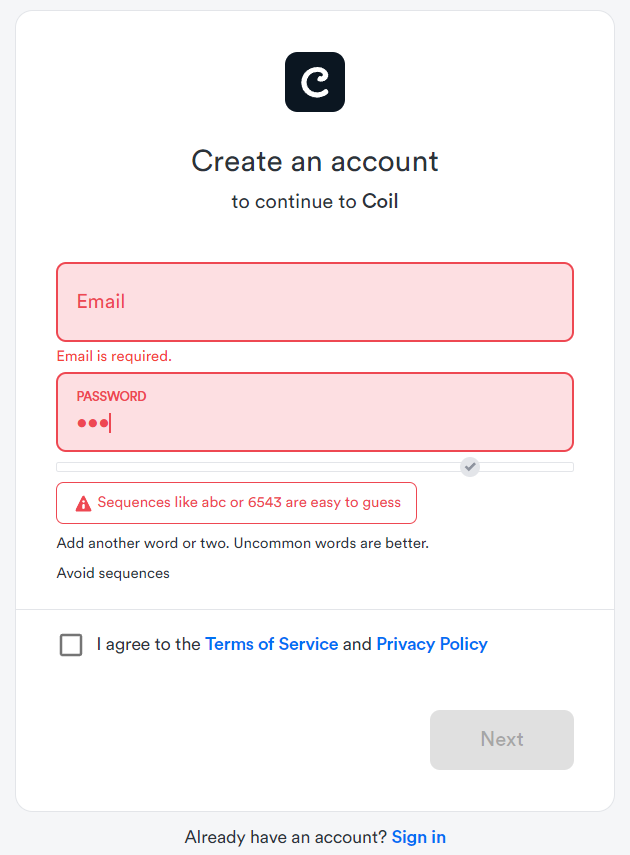
Task: Click the "I agree to the" label text
Action: [149, 644]
